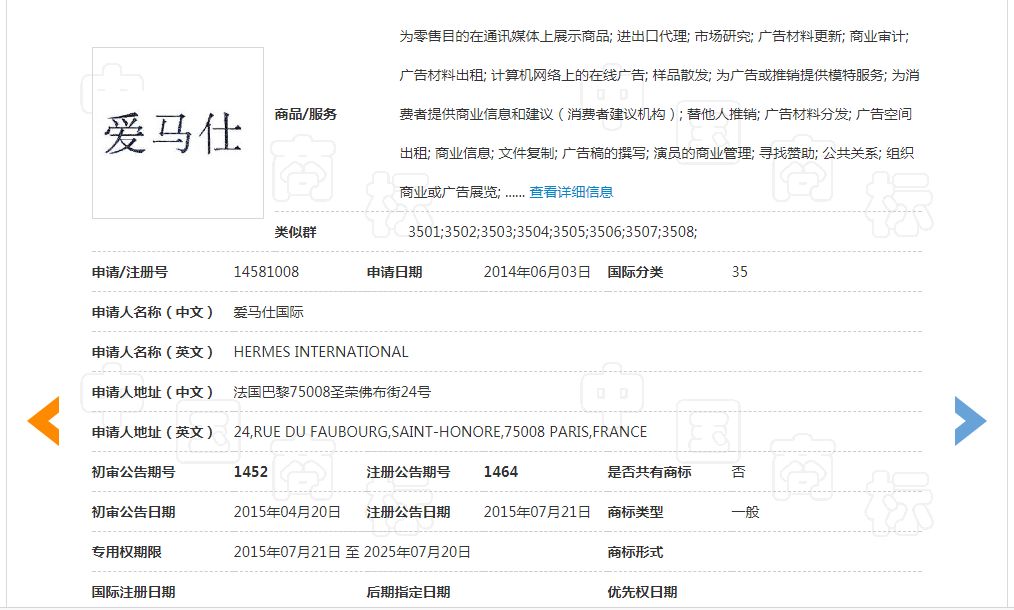Go to next record with blue arrow
Screen dimensions: 1014x610
(x=970, y=420)
